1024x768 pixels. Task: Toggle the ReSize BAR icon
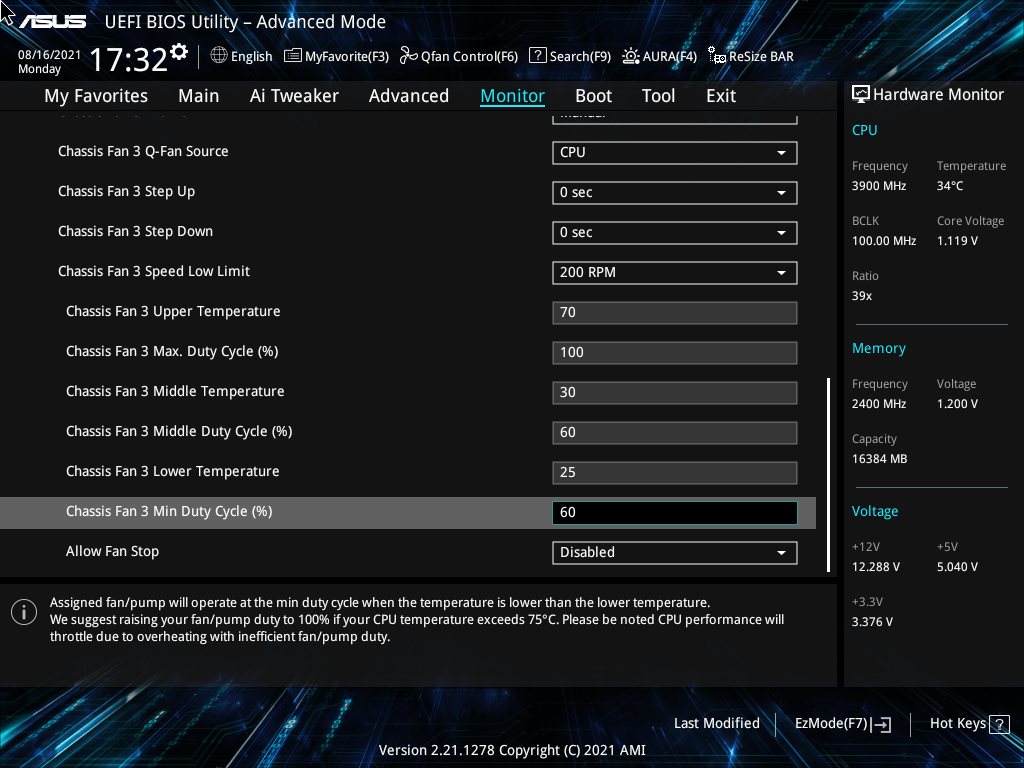pos(716,56)
